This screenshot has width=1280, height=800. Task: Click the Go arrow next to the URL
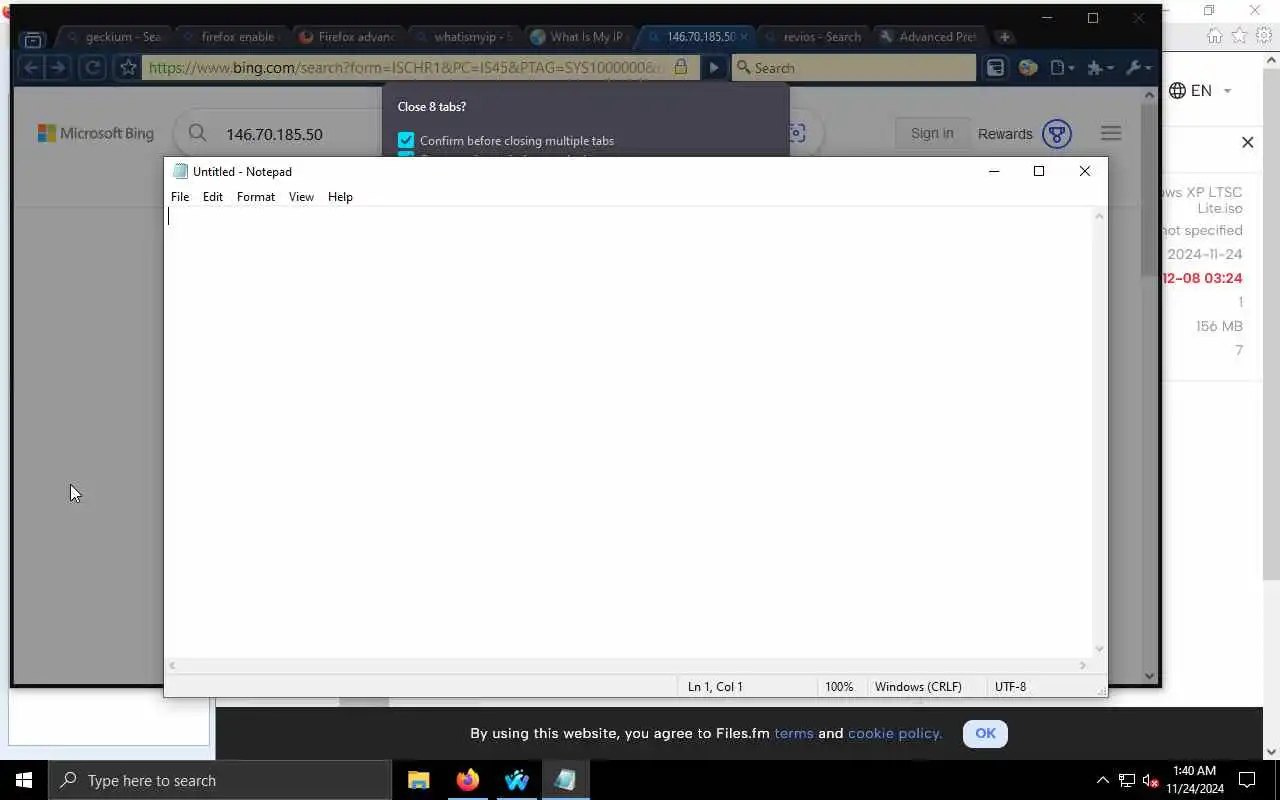(x=713, y=67)
